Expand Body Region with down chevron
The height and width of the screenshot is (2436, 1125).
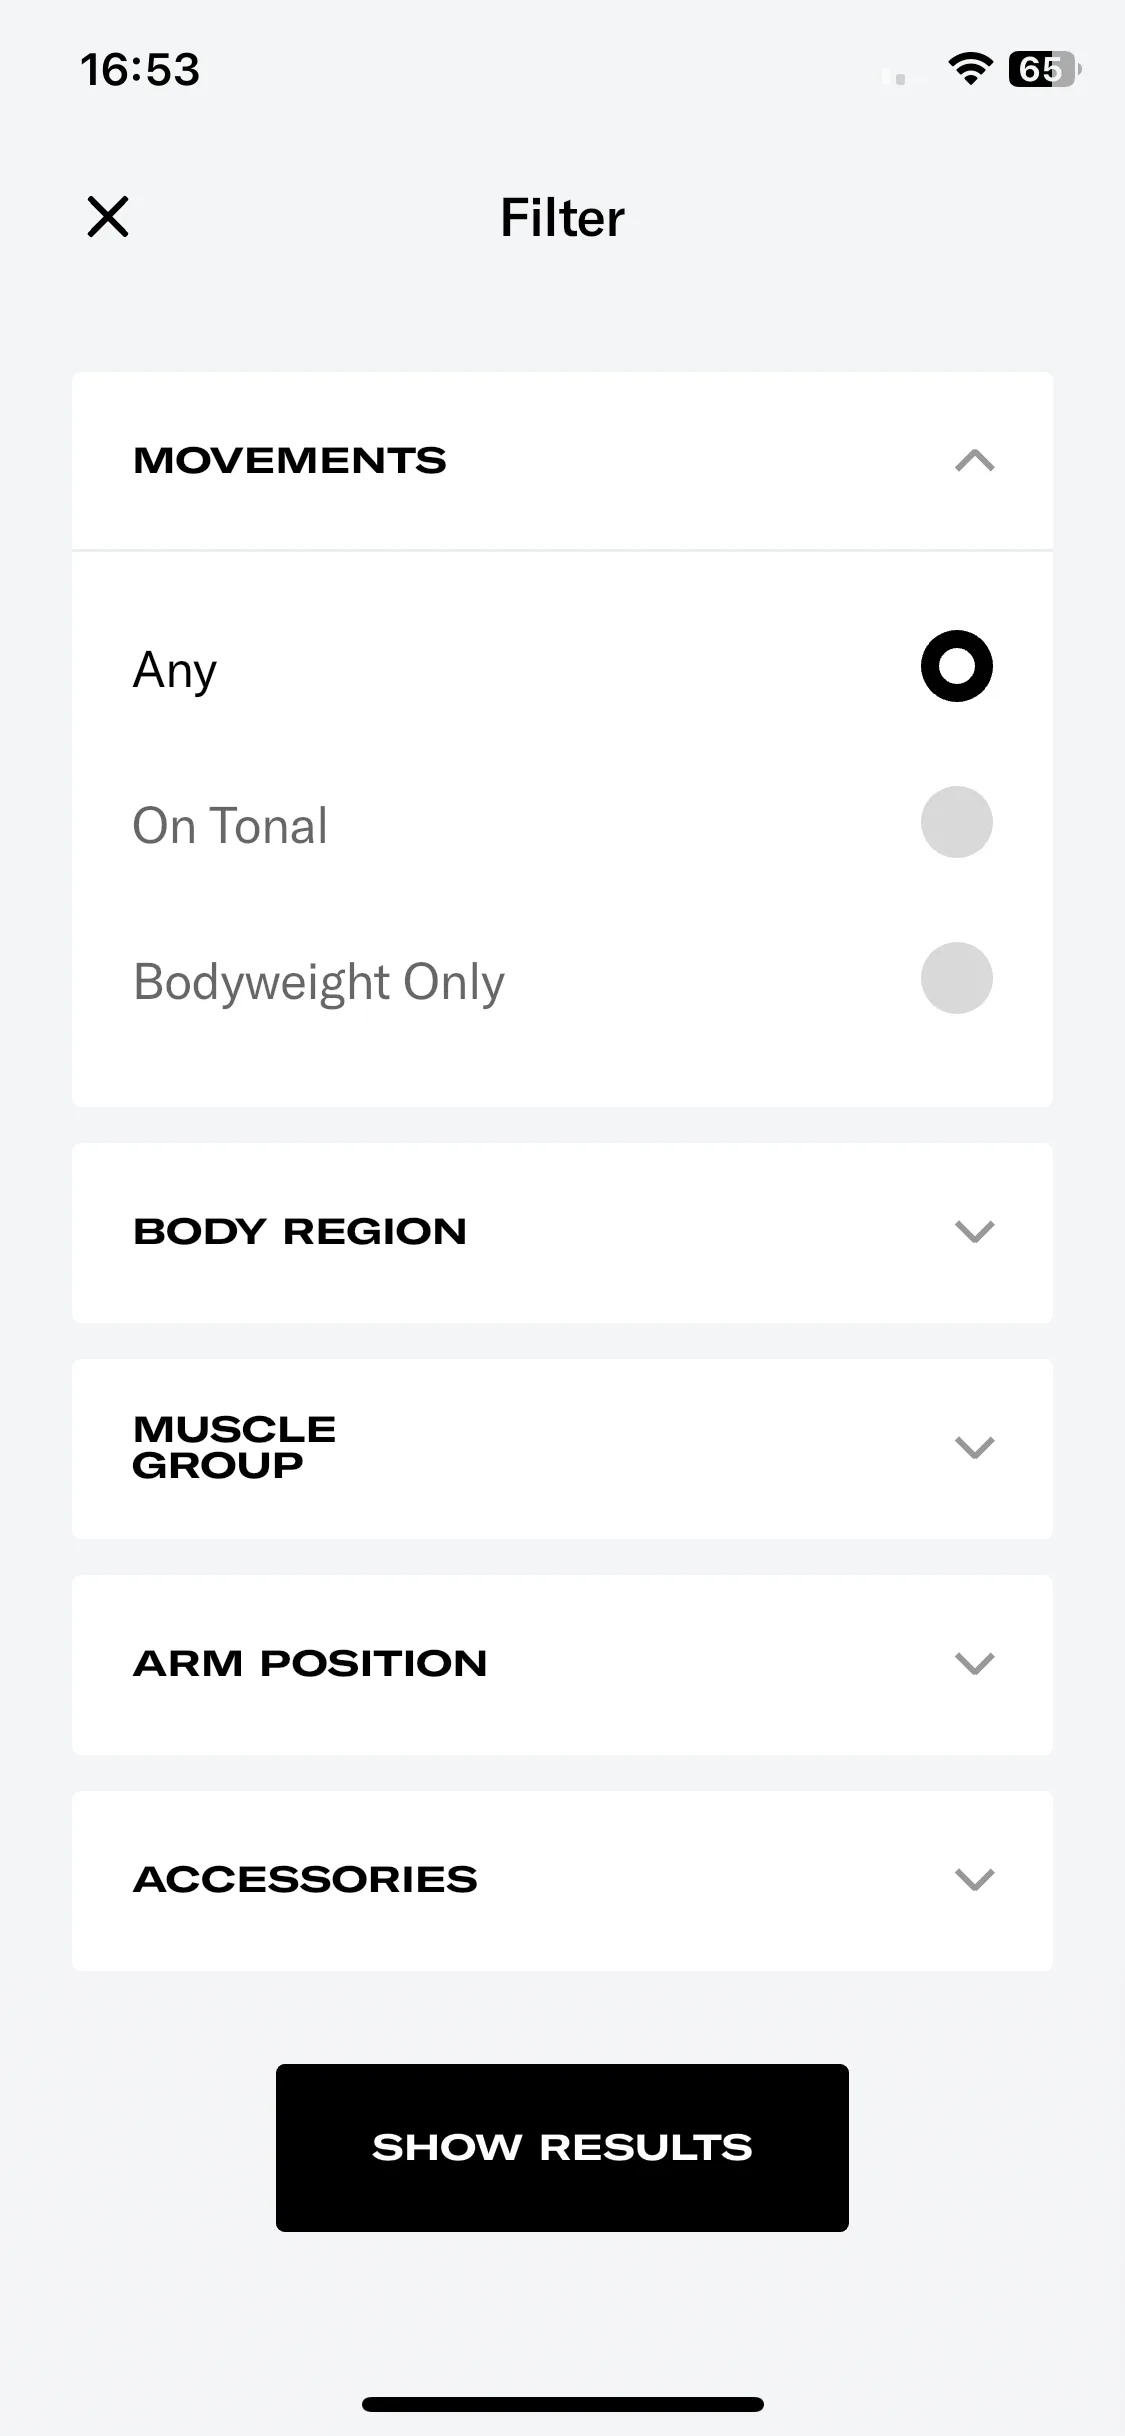point(974,1232)
